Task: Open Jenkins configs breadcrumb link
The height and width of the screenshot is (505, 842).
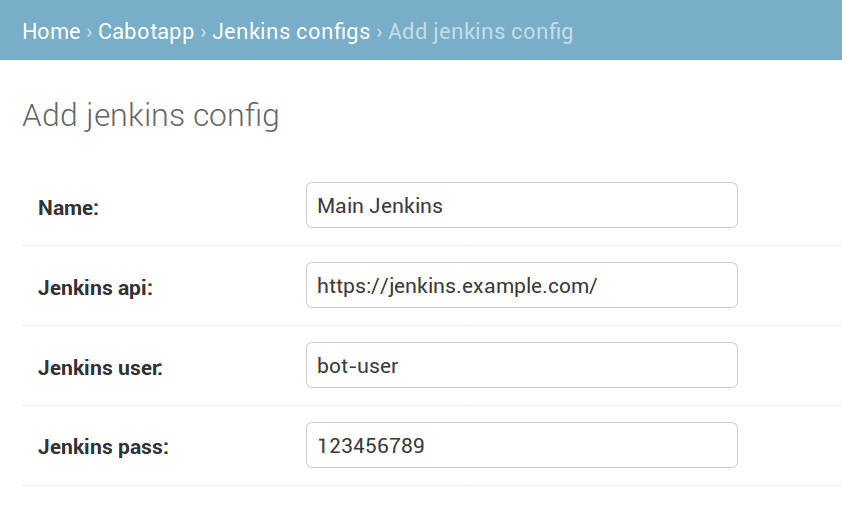Action: (291, 32)
